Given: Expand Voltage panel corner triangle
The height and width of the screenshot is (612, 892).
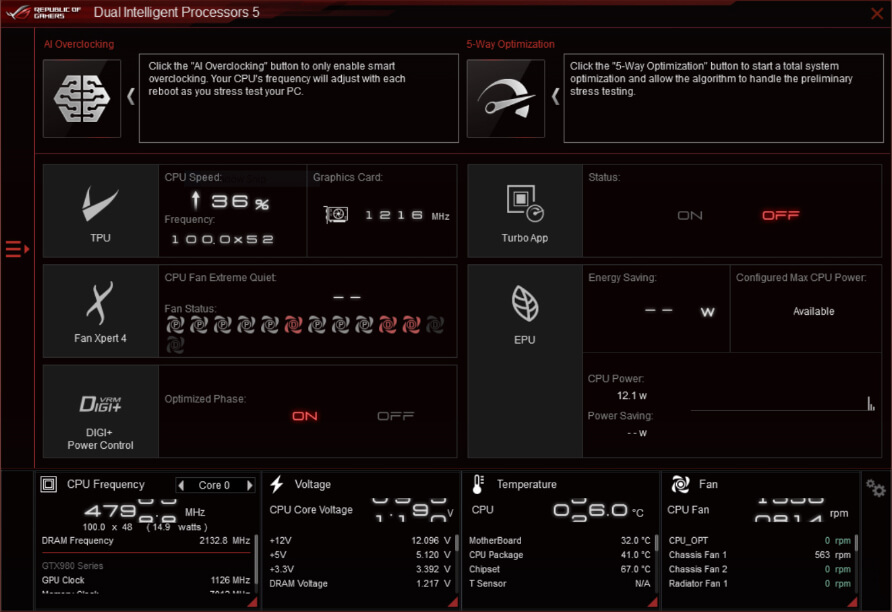Looking at the screenshot, I should (453, 602).
